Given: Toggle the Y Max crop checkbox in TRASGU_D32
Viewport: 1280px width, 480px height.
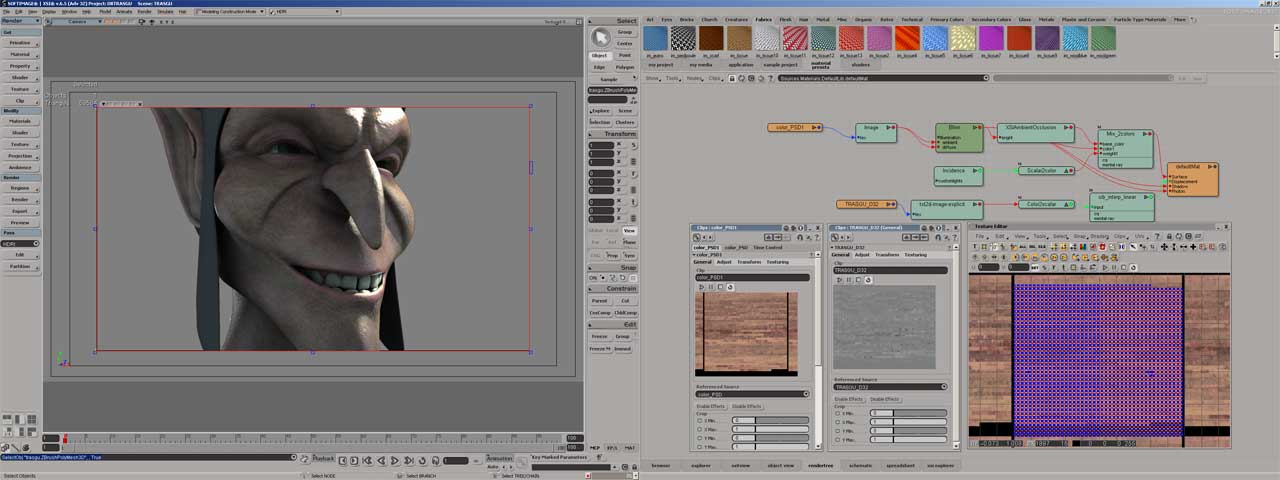Looking at the screenshot, I should 838,440.
